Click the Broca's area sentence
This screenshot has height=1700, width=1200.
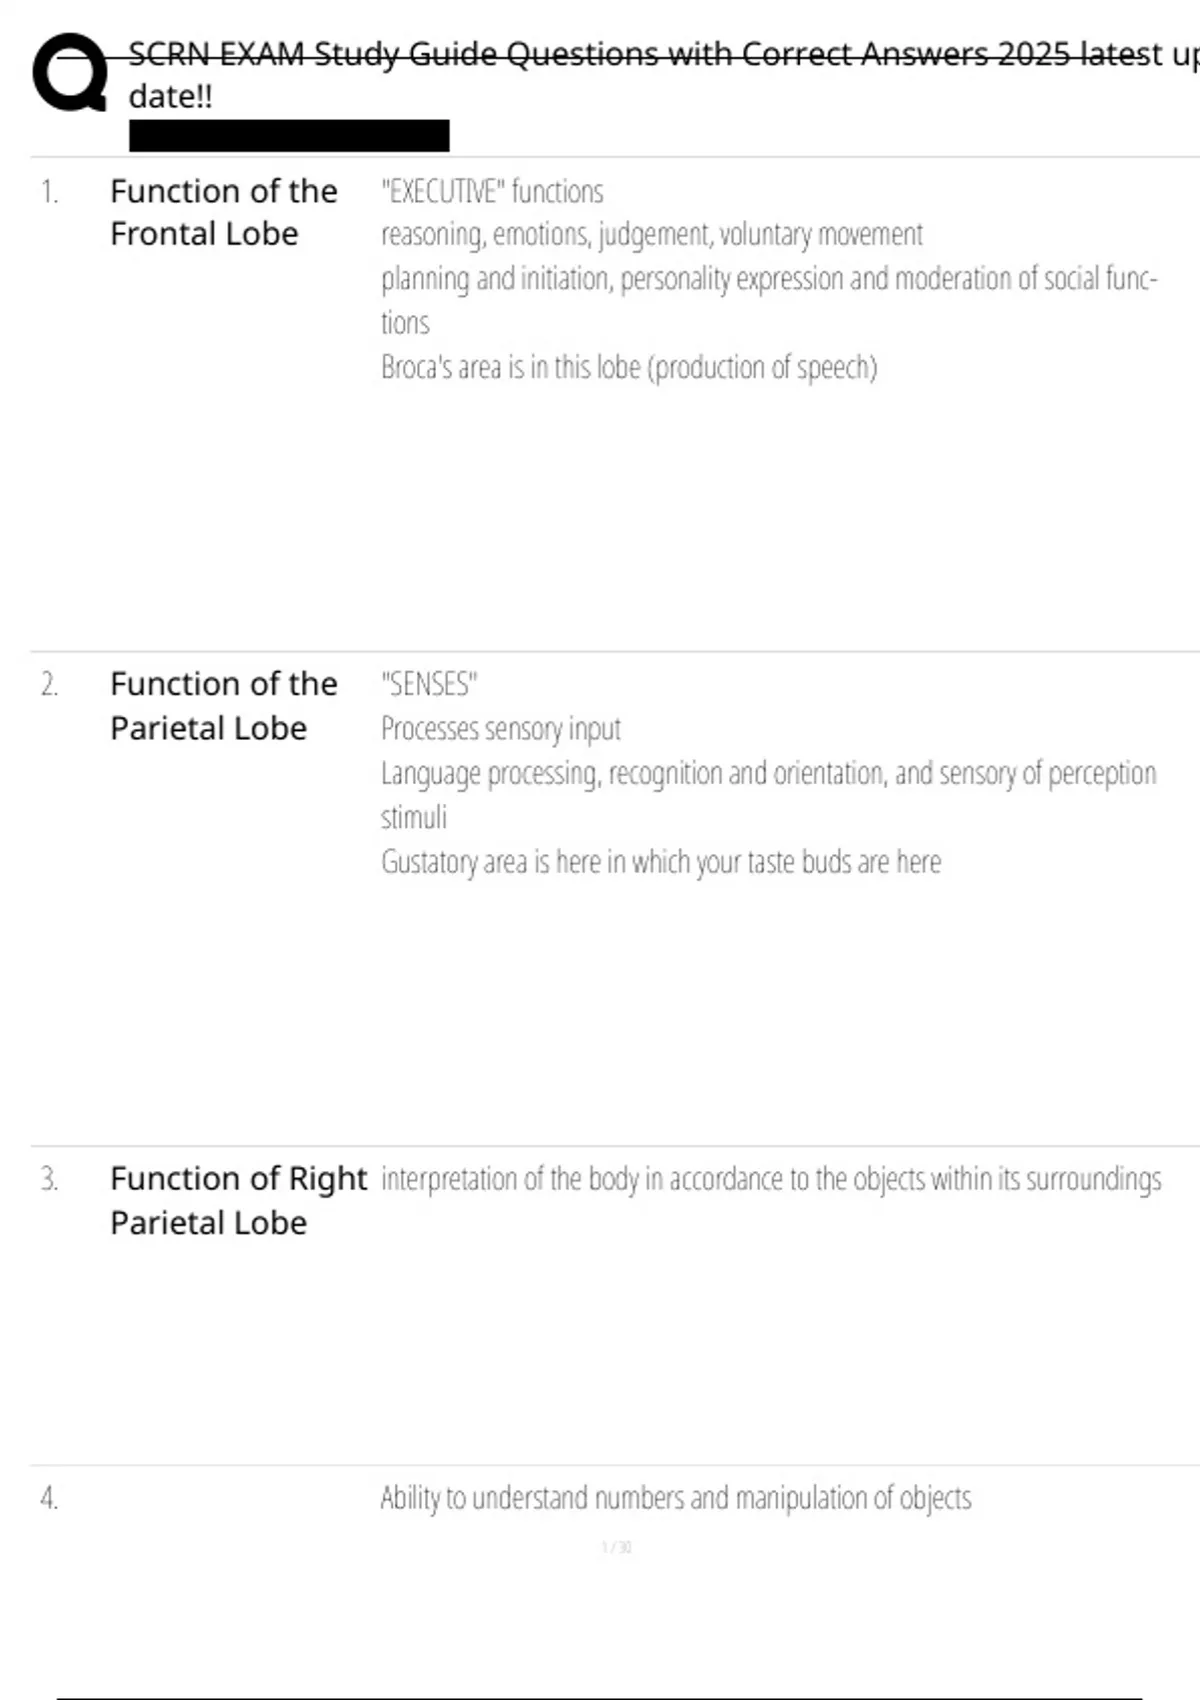(628, 368)
